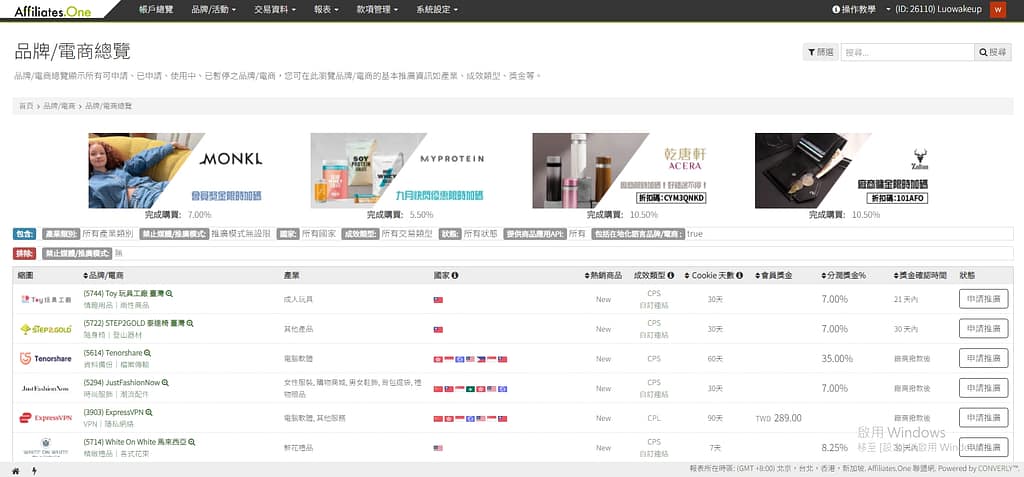Open STEP2GOLD 泰迪椅 brand link
Screen dimensions: 1024x477
(x=134, y=323)
